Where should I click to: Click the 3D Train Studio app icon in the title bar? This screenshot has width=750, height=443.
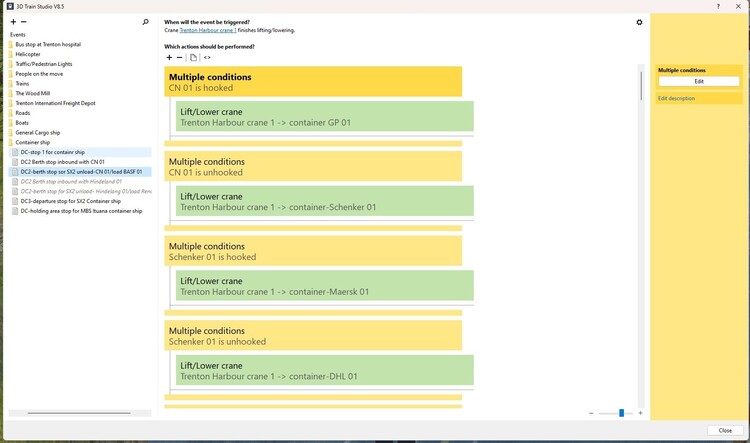click(x=10, y=6)
